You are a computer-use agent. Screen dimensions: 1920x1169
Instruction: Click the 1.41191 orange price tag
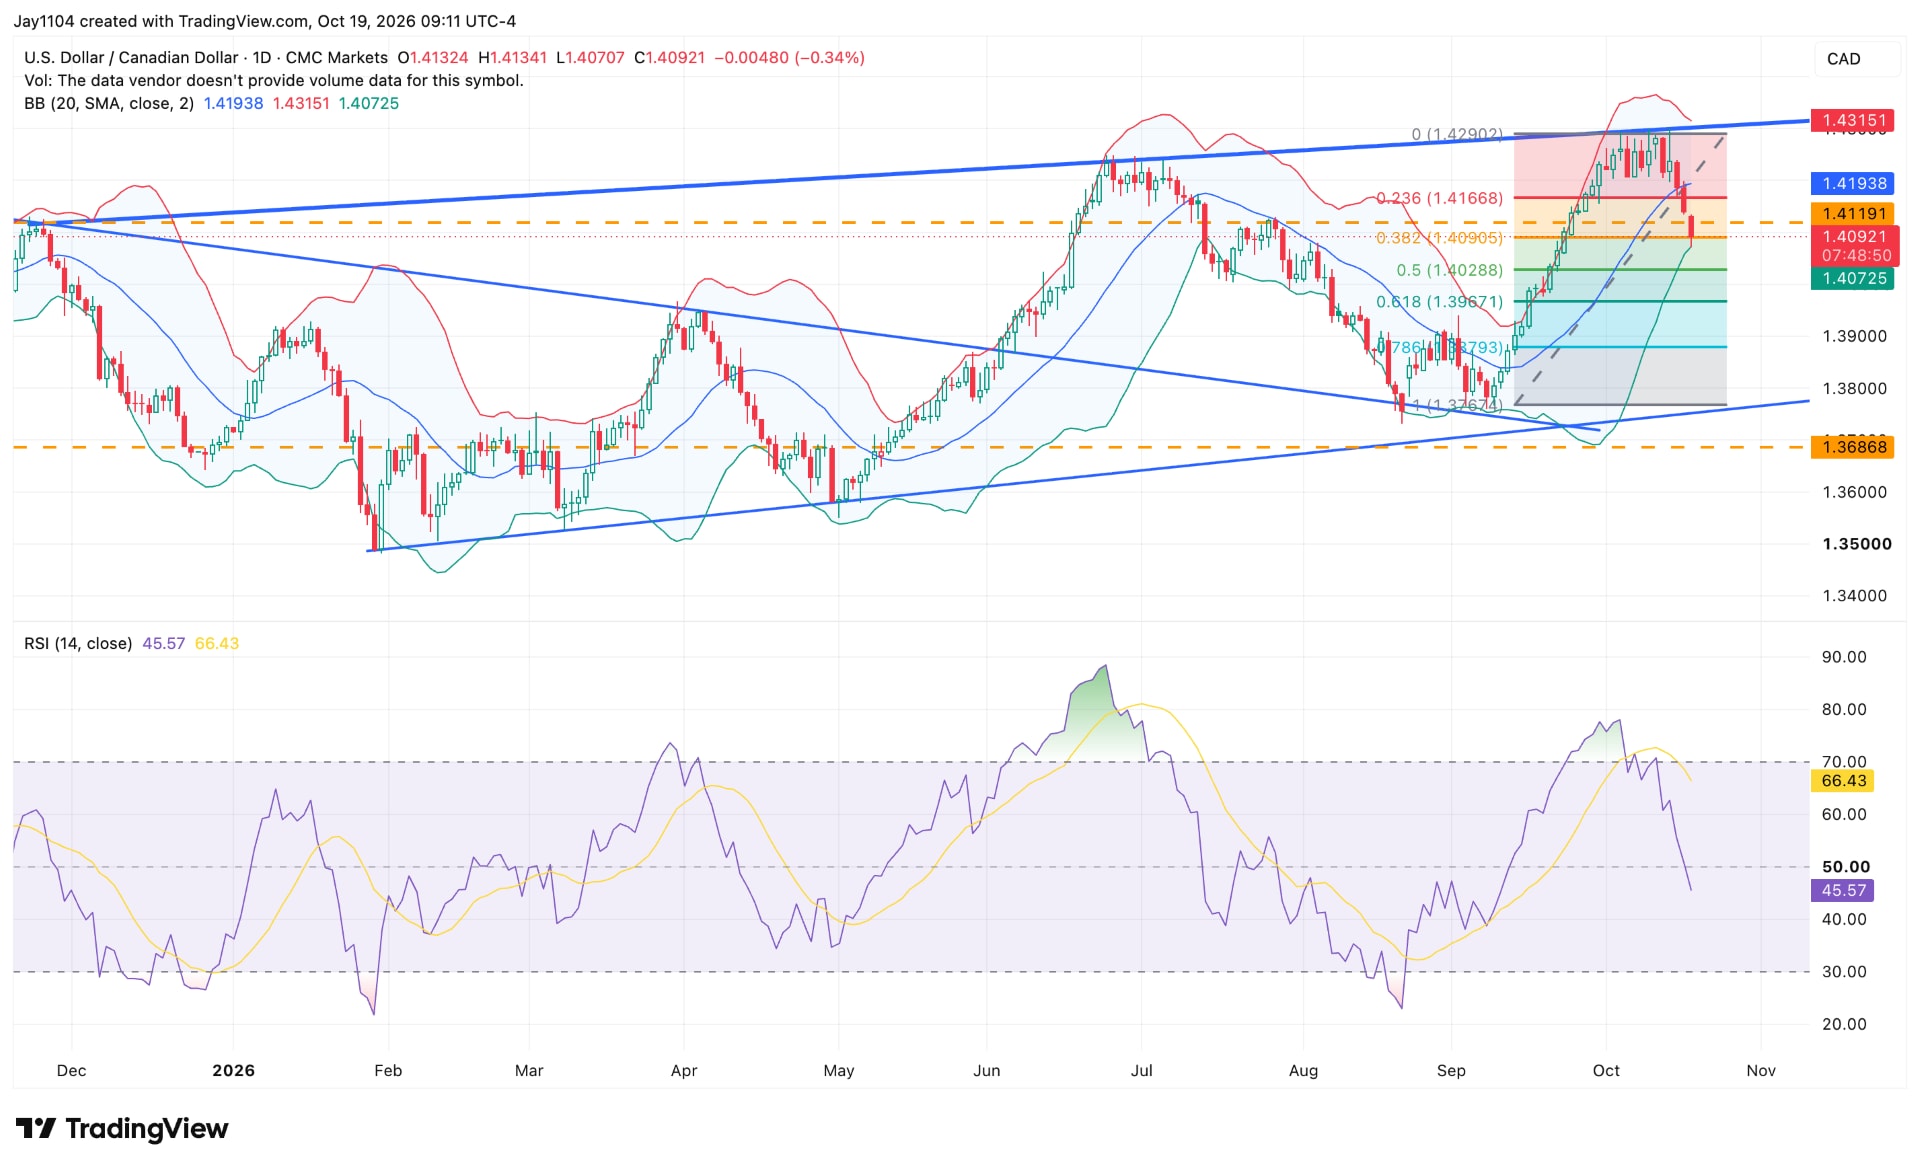click(x=1853, y=213)
